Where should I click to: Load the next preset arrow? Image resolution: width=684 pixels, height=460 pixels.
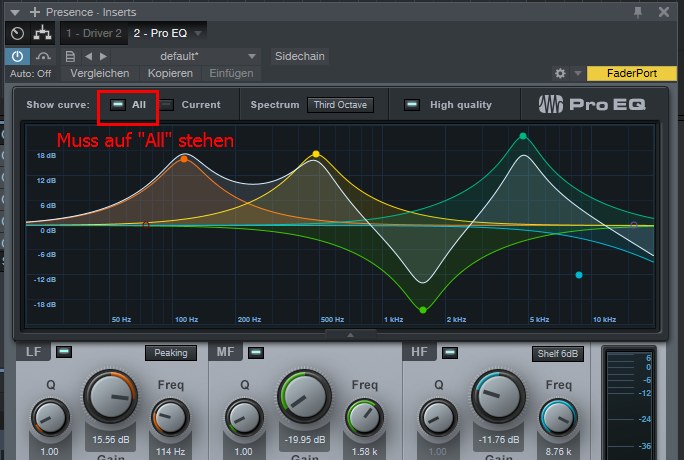103,56
